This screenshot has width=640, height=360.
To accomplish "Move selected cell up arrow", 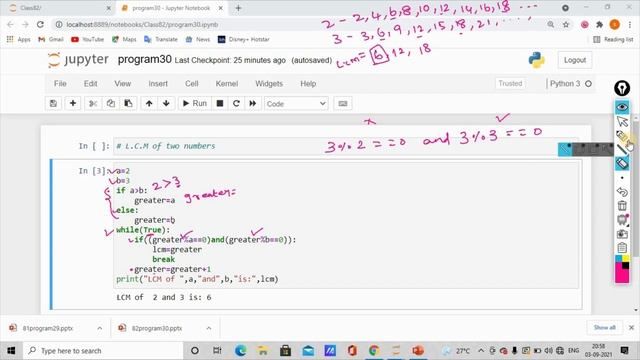I will (149, 104).
